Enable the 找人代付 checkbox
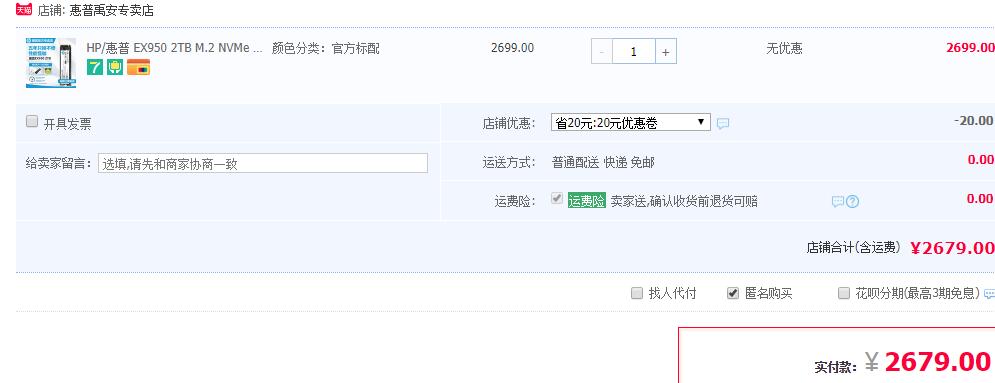The image size is (995, 383). pos(636,293)
